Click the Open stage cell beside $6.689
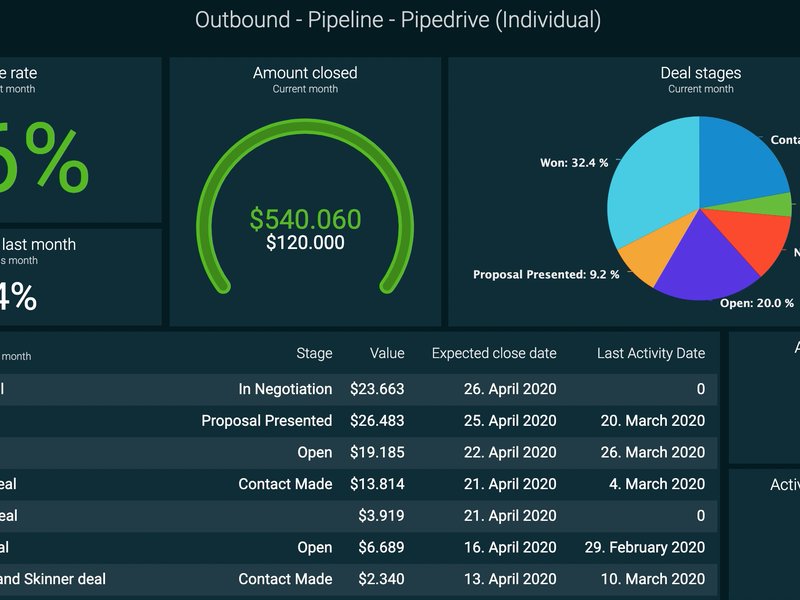This screenshot has height=600, width=800. tap(315, 547)
